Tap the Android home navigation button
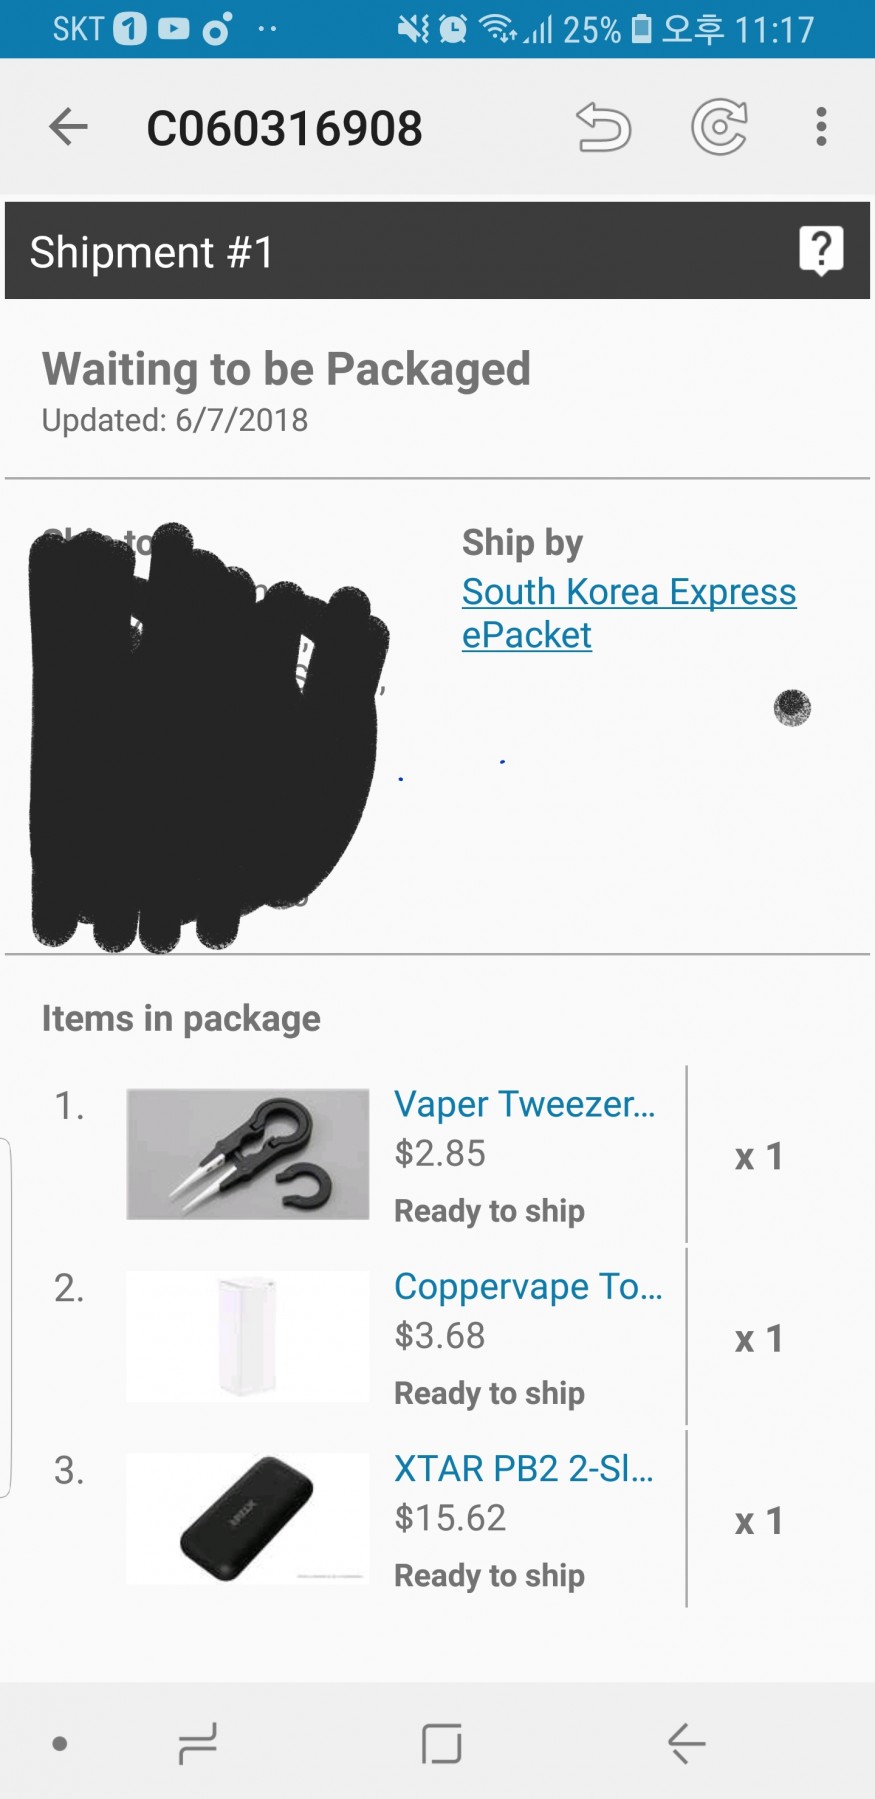The width and height of the screenshot is (875, 1799). pos(441,1744)
